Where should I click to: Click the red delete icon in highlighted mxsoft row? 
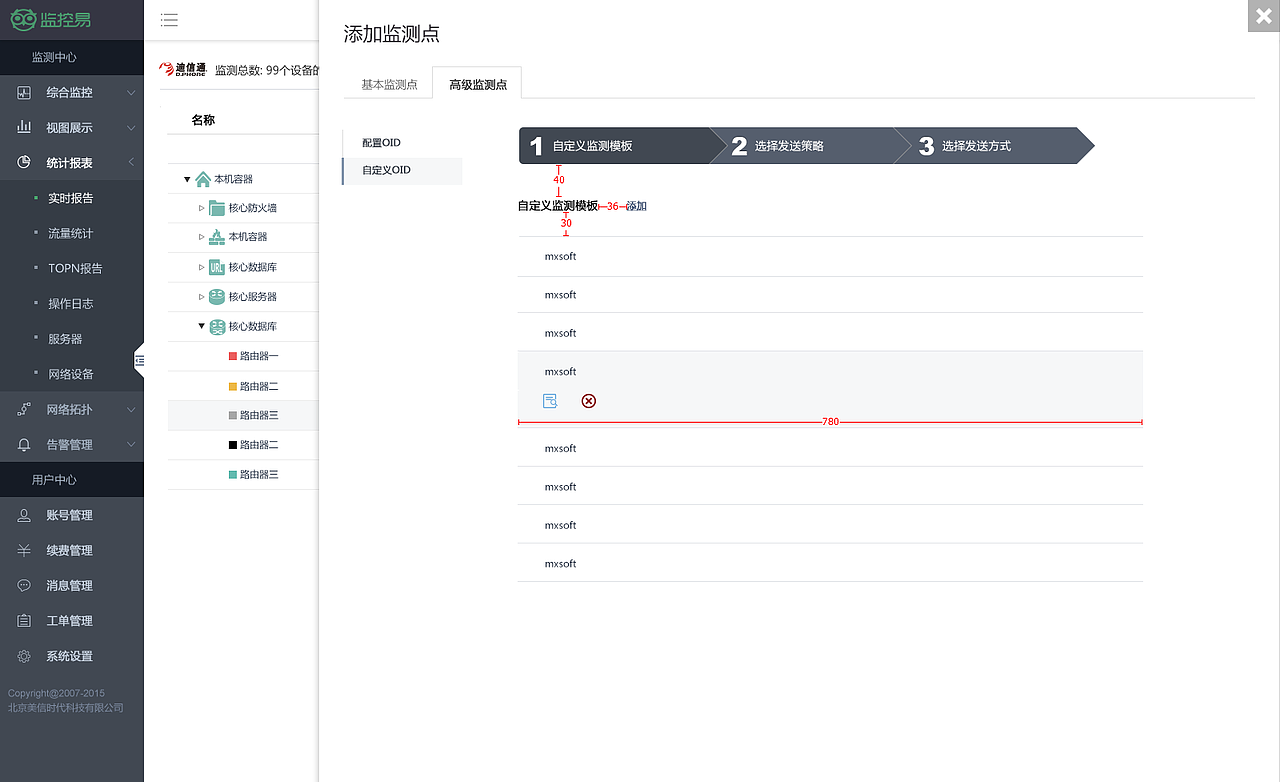[x=589, y=401]
